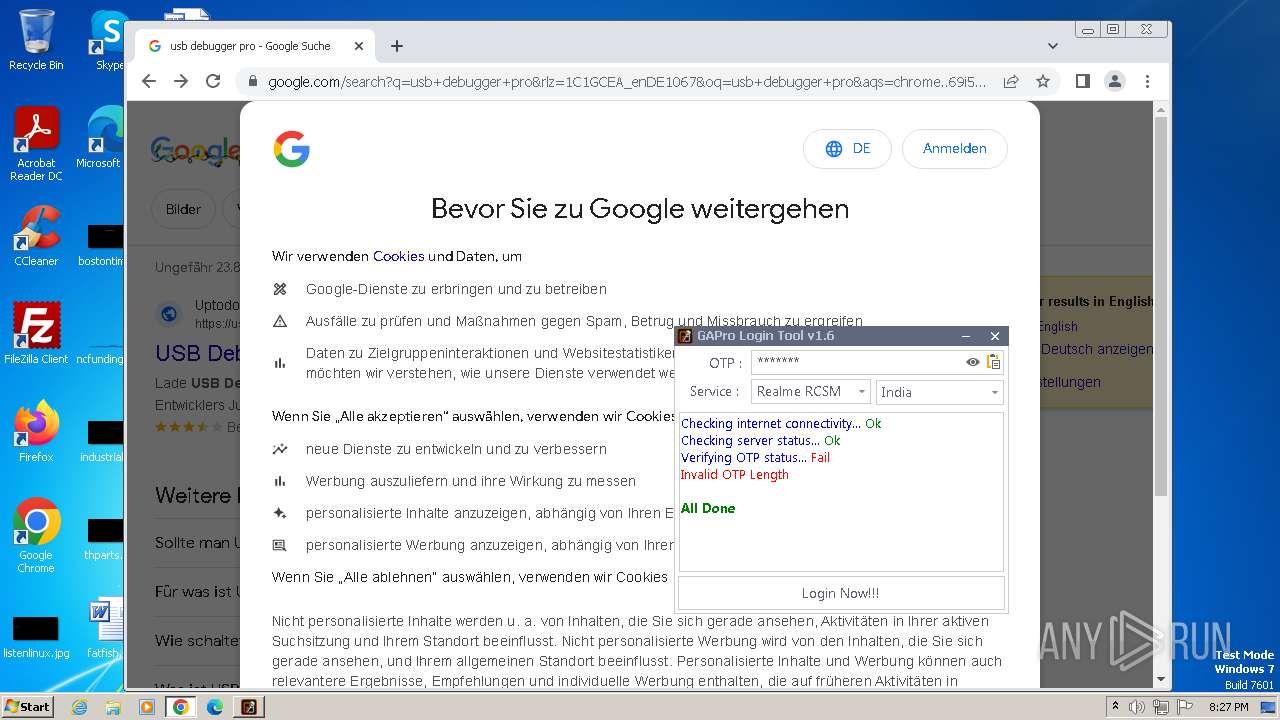Click the Google G logo in dialog
1280x720 pixels.
tap(292, 149)
